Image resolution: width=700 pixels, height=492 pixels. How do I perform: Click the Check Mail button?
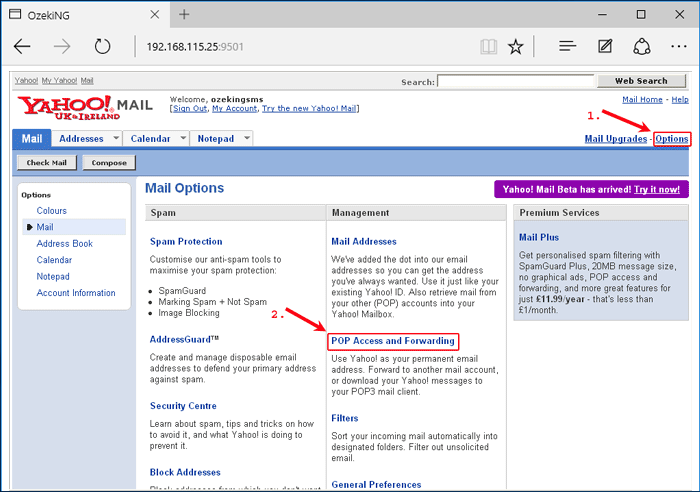47,163
